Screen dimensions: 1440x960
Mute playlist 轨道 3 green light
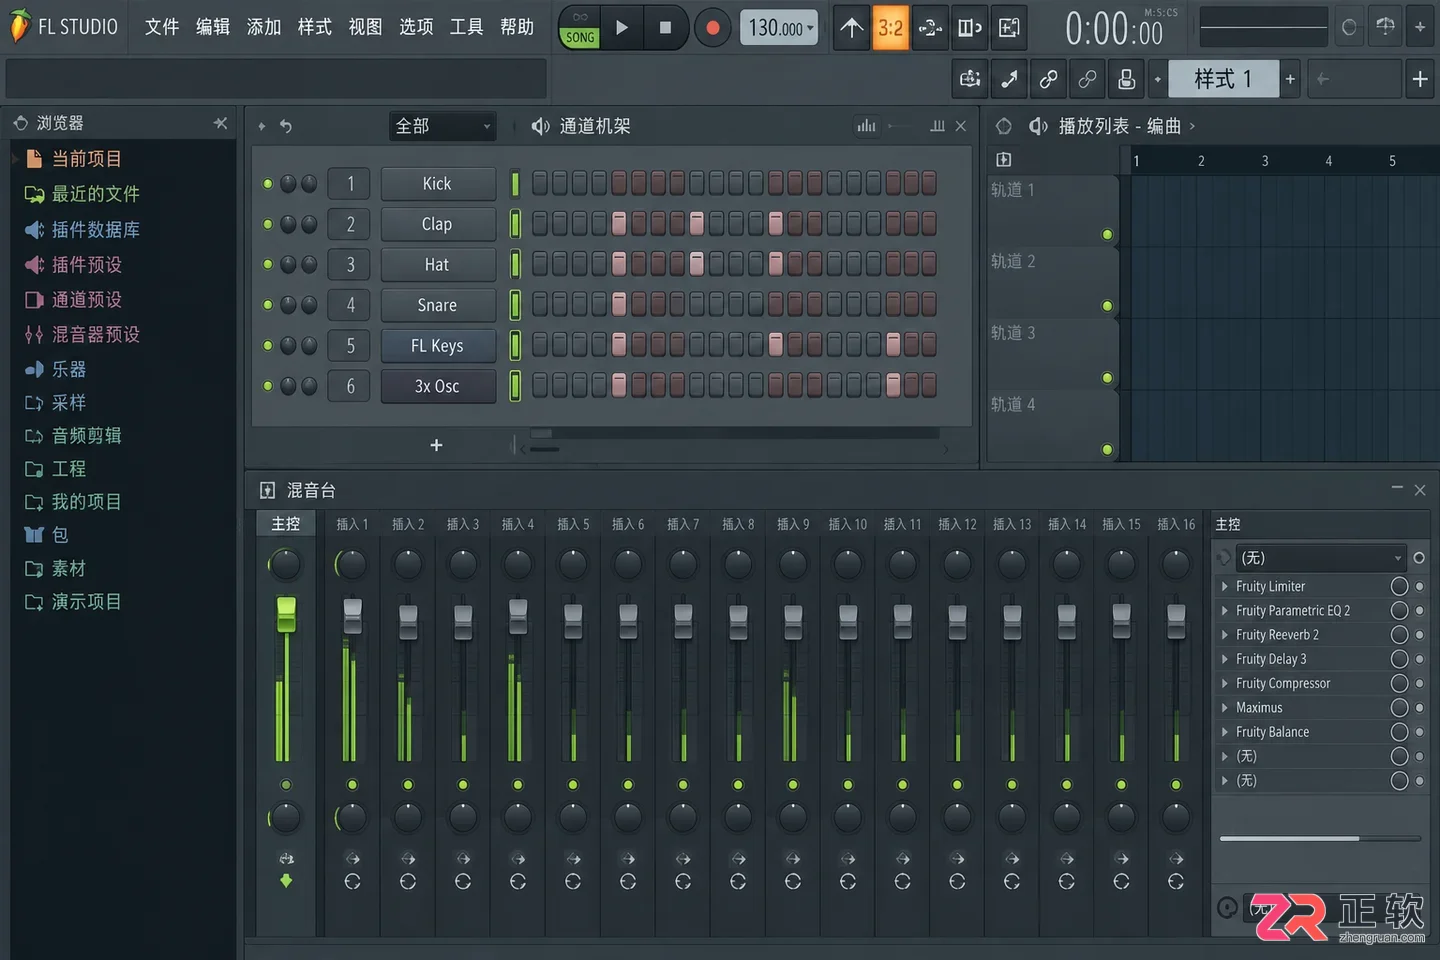[x=1107, y=378]
